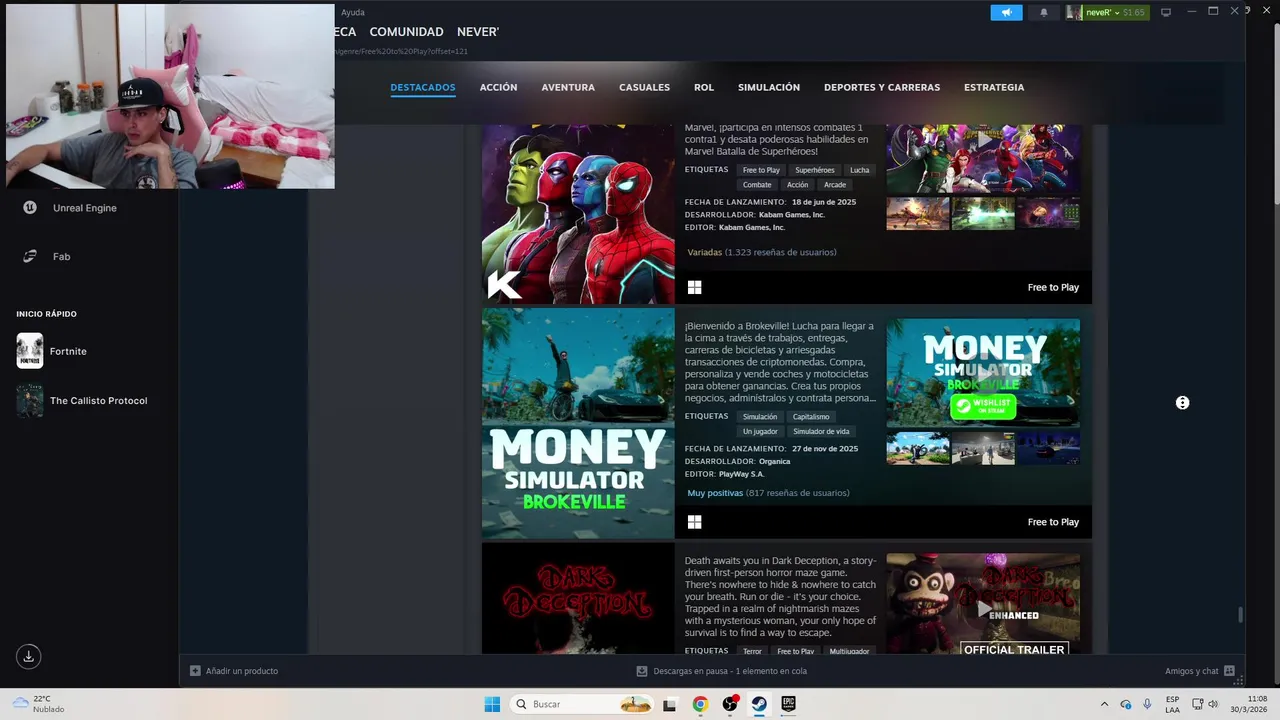
Task: Click the round three-dots options button
Action: click(1183, 403)
